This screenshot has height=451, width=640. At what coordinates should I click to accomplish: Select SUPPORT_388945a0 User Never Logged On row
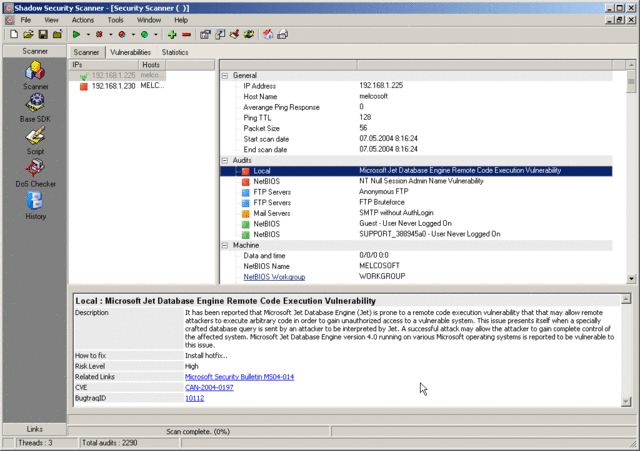tap(416, 235)
